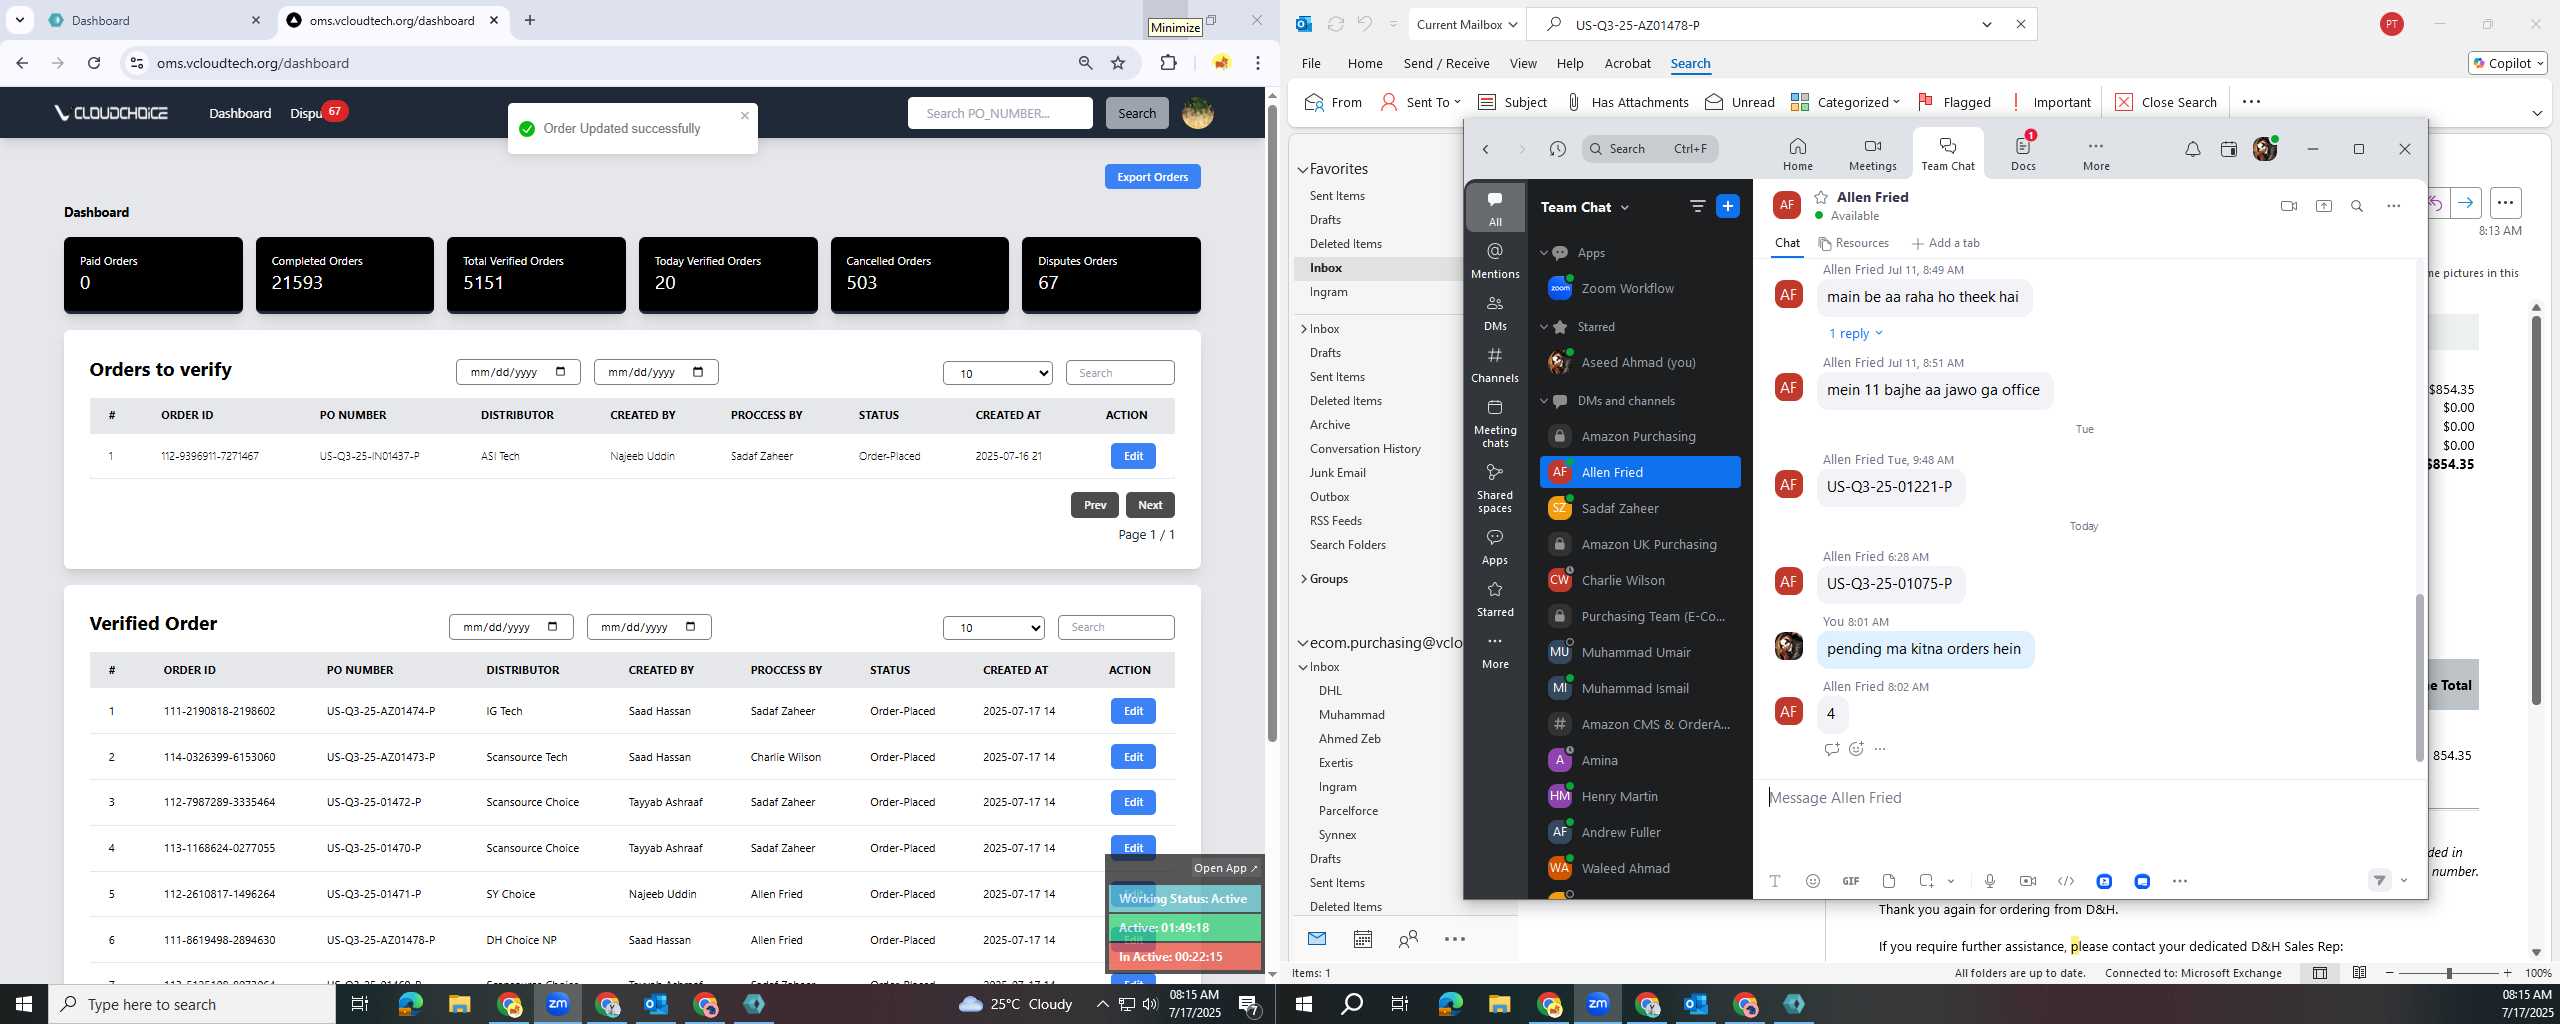This screenshot has height=1024, width=2560.
Task: Click Close Search in Outlook ribbon
Action: tap(2166, 102)
